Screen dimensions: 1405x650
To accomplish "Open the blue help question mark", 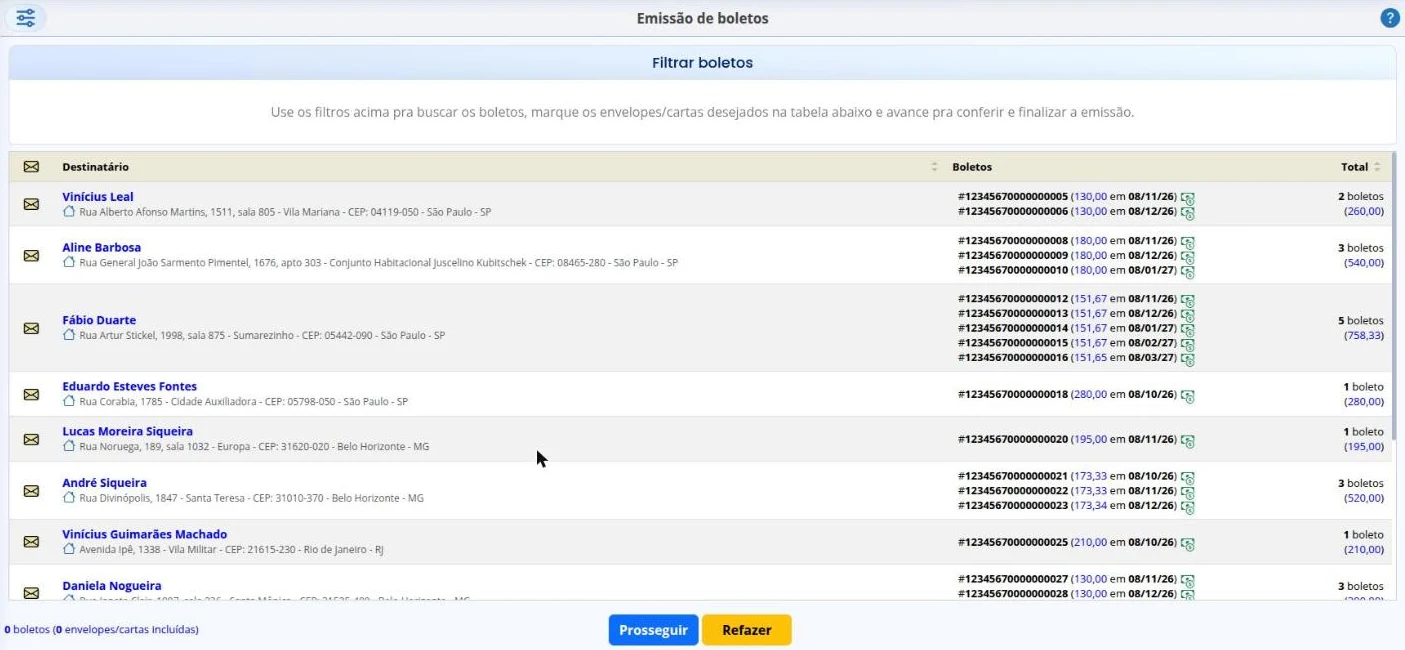I will (x=1389, y=18).
